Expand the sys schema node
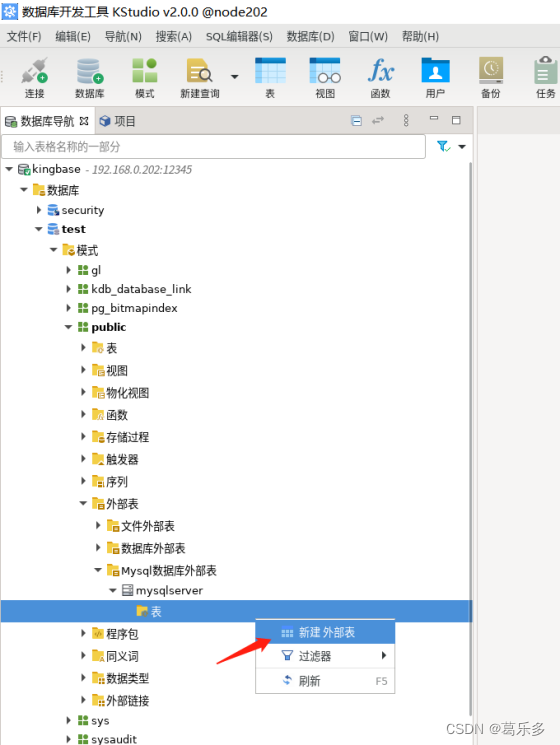The image size is (560, 745). coord(68,720)
